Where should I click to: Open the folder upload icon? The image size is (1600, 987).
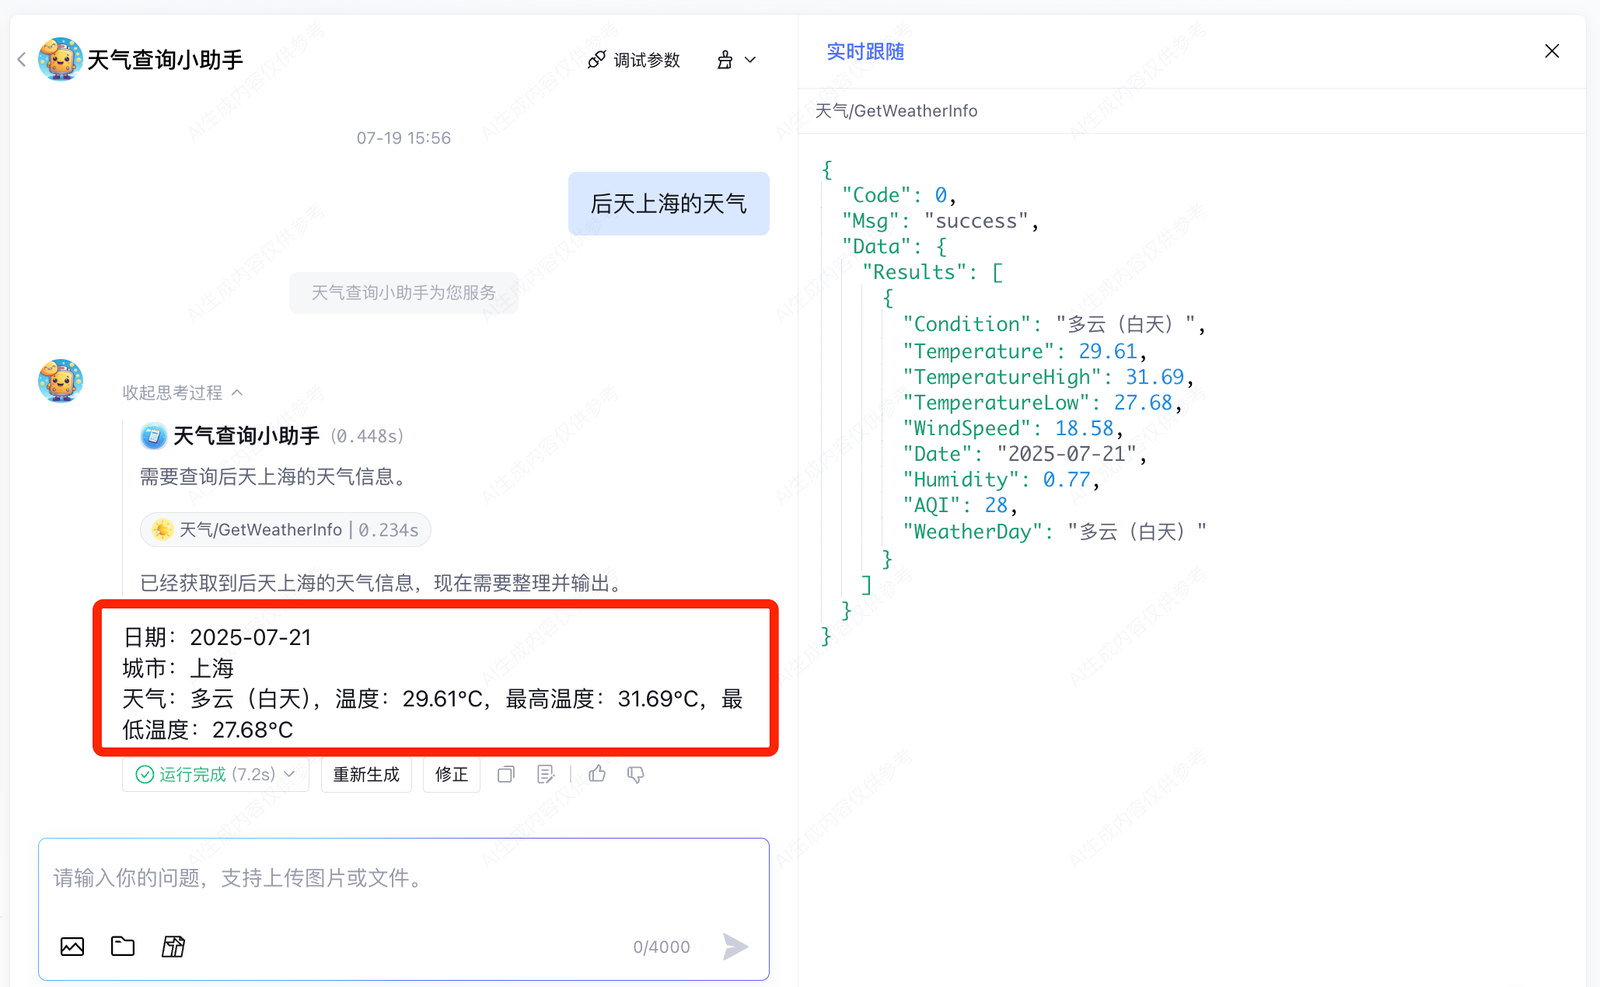click(123, 946)
